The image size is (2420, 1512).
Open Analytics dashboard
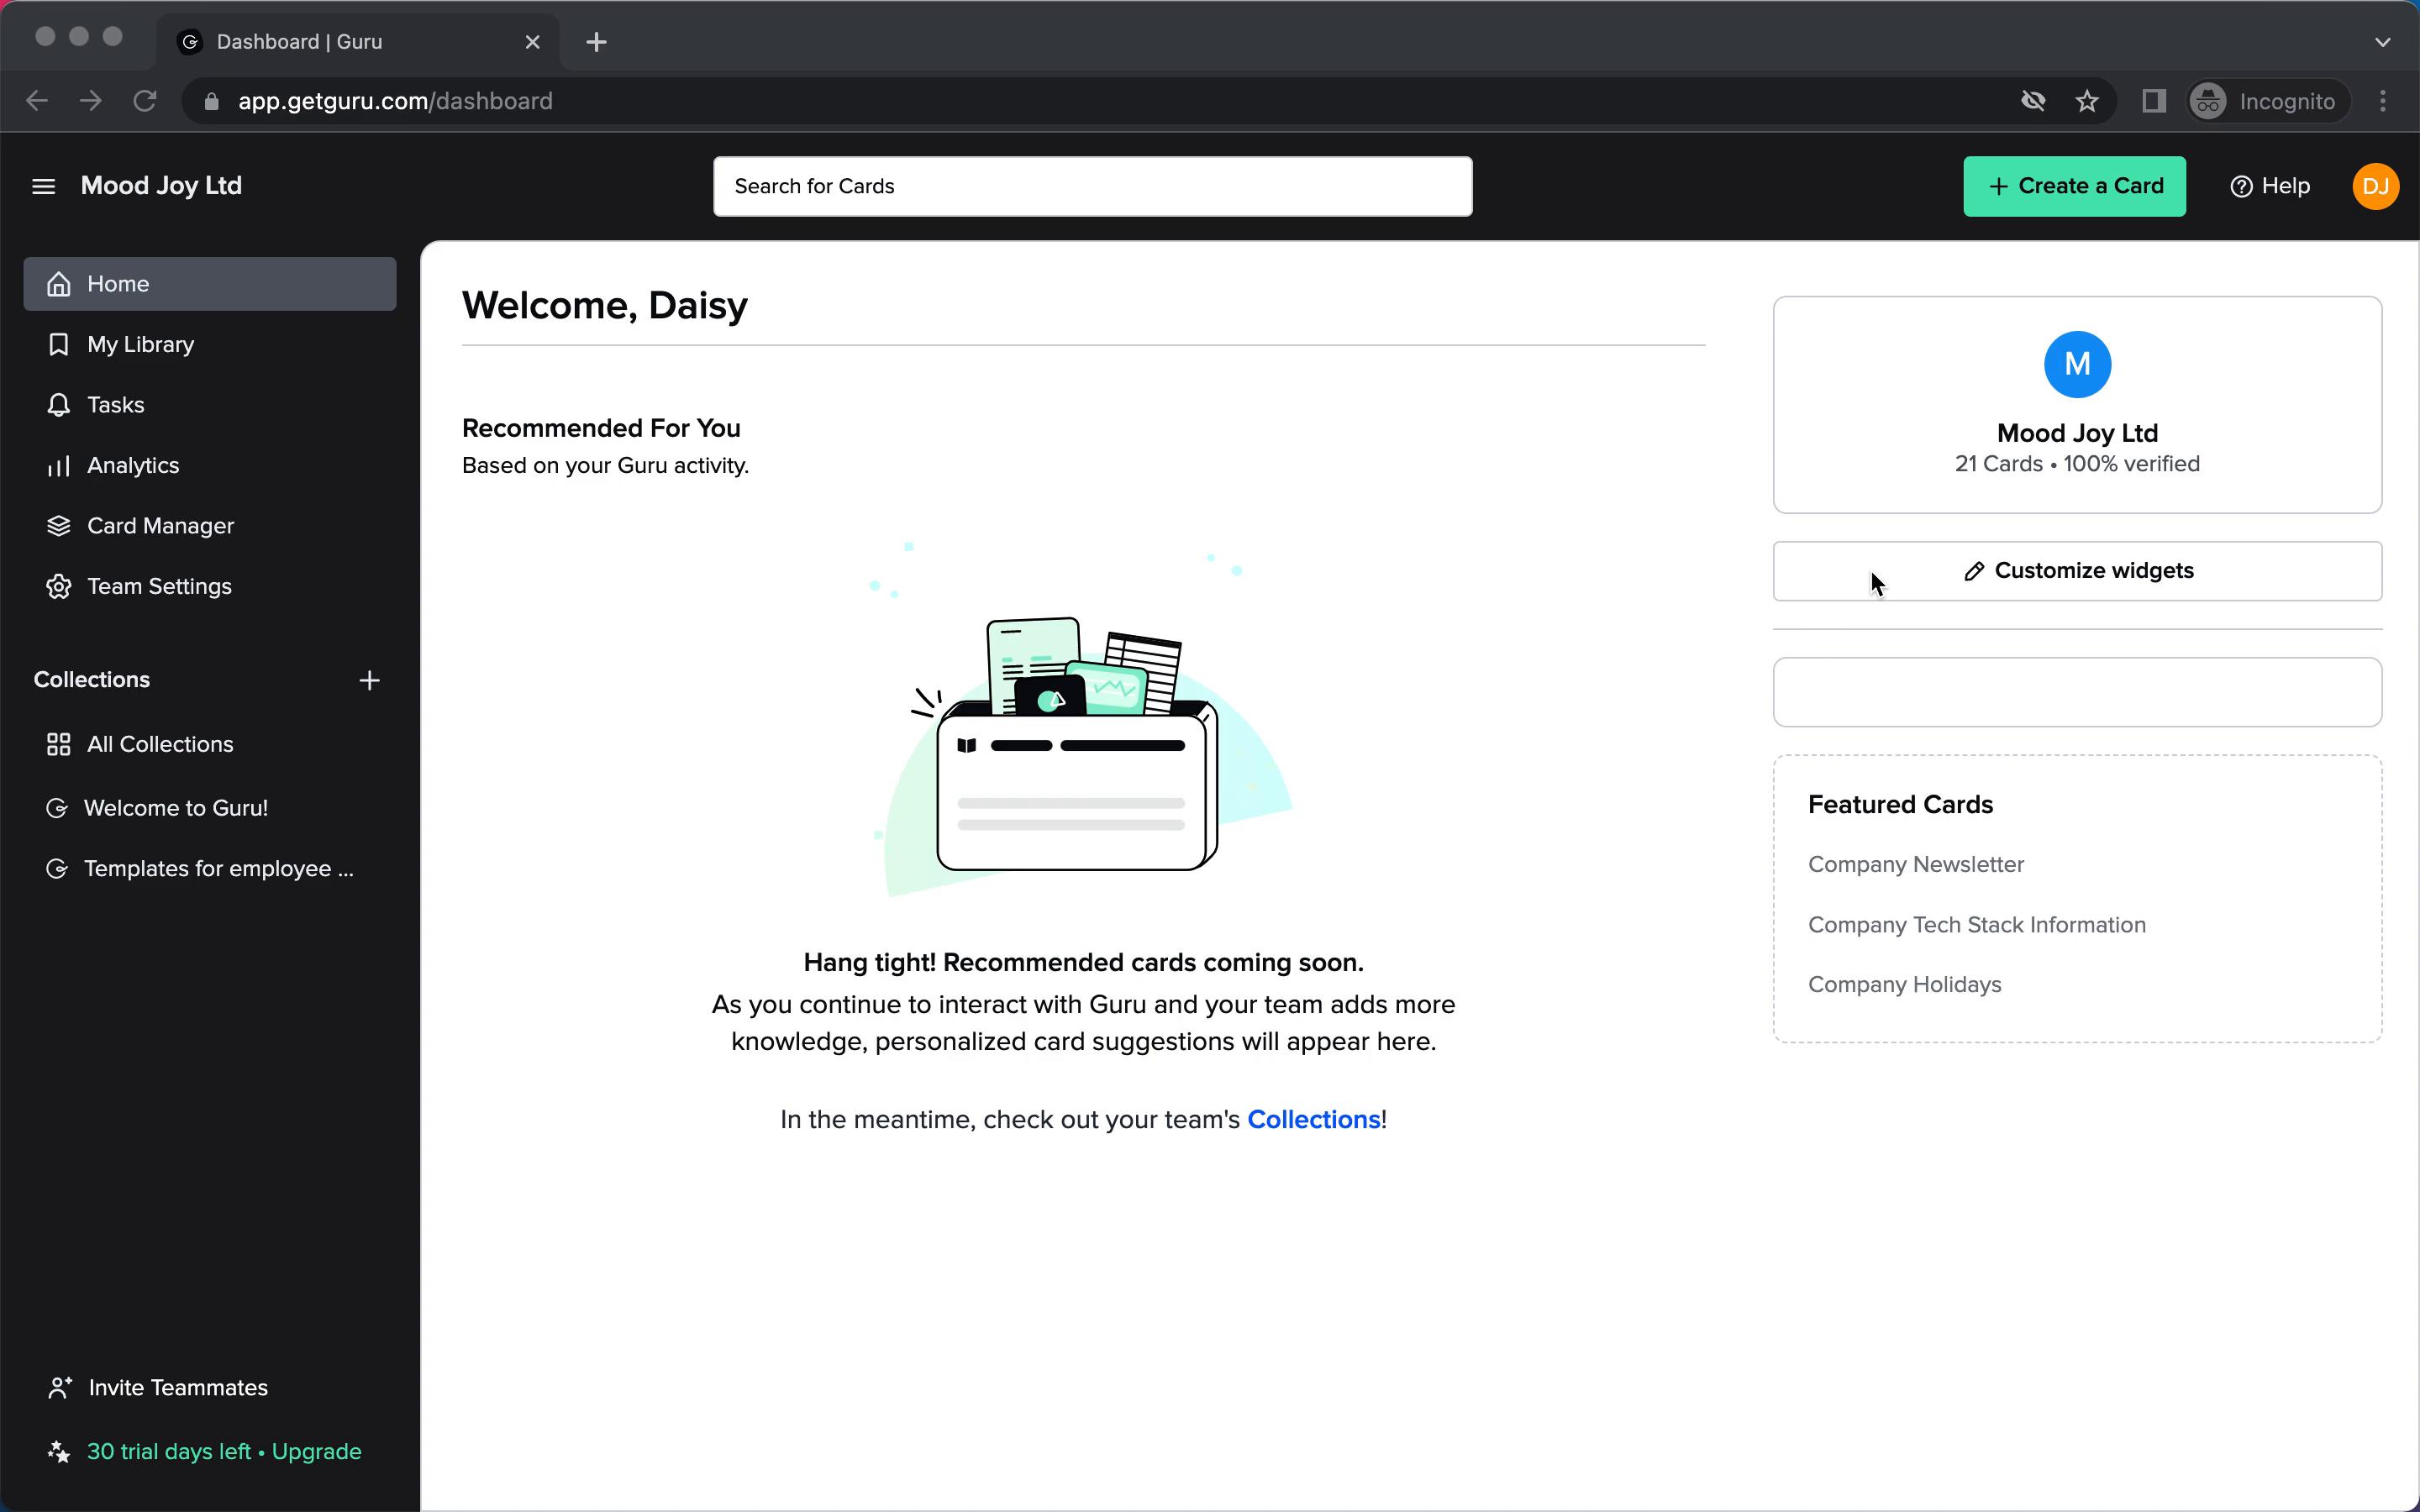point(133,465)
